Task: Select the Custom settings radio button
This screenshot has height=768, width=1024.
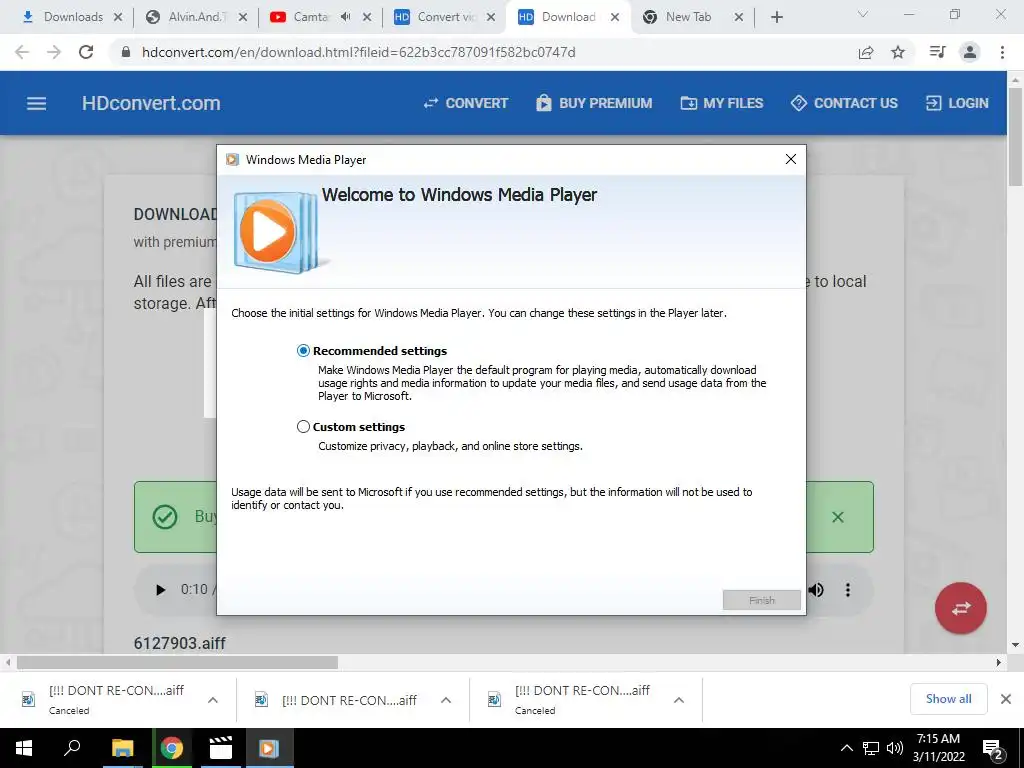Action: point(303,426)
